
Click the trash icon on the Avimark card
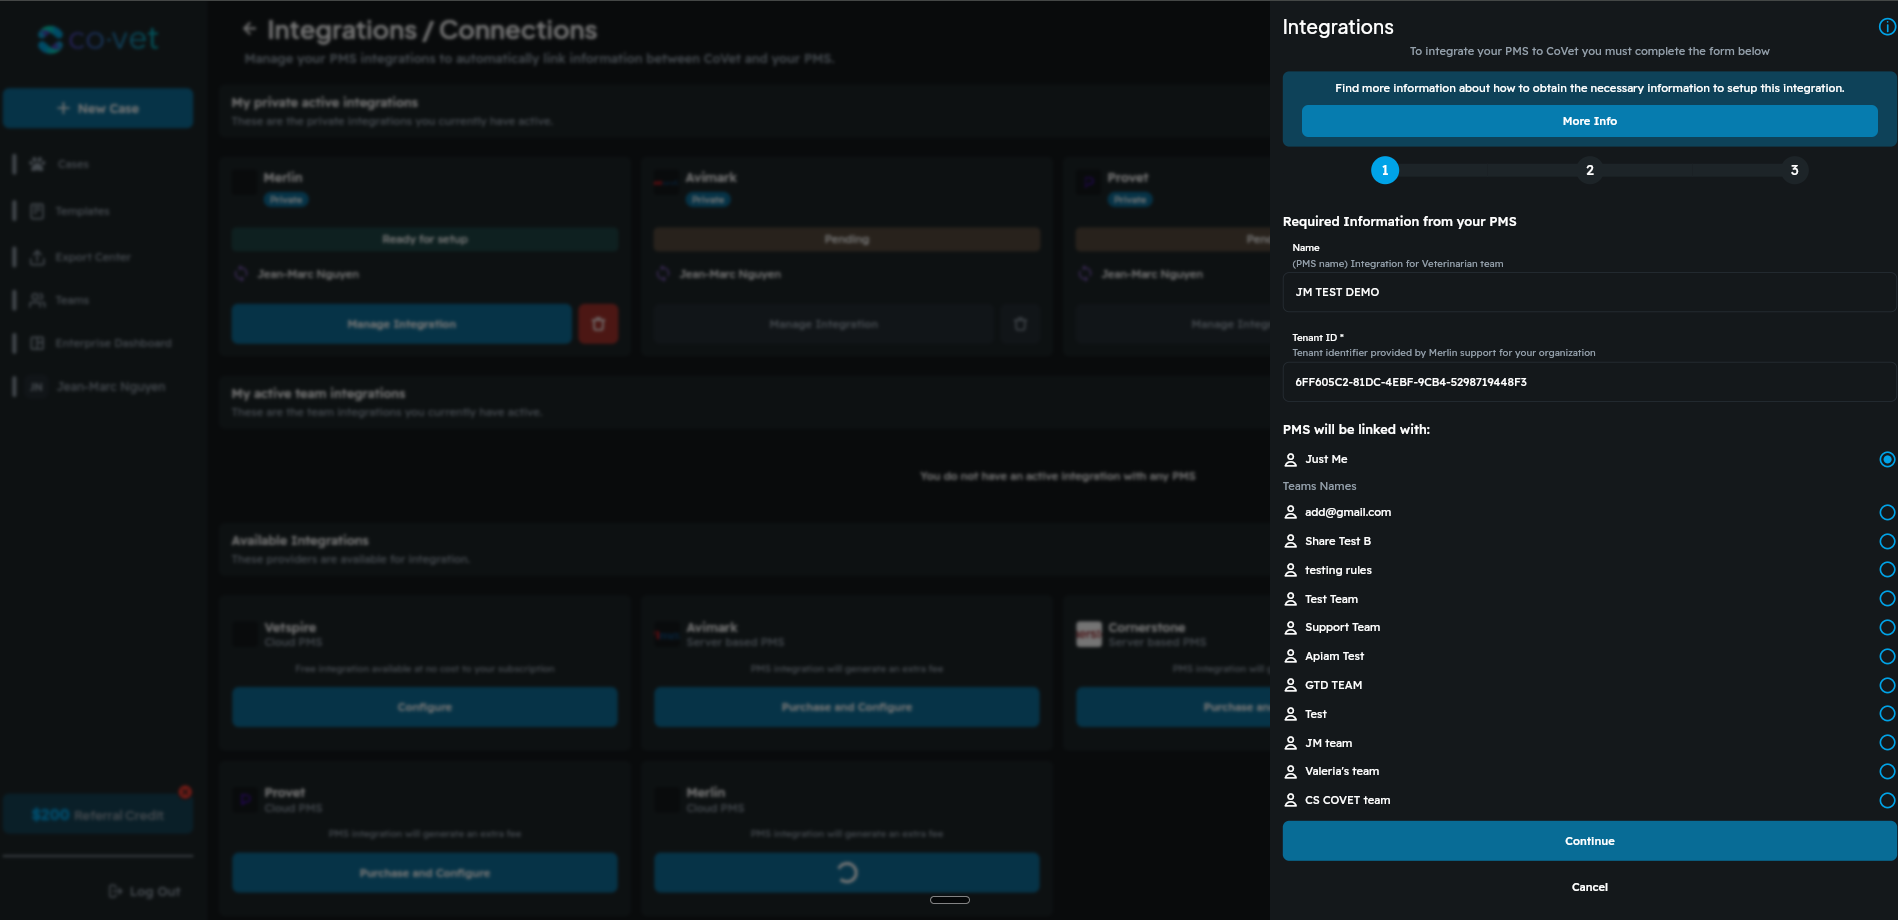(x=1020, y=324)
